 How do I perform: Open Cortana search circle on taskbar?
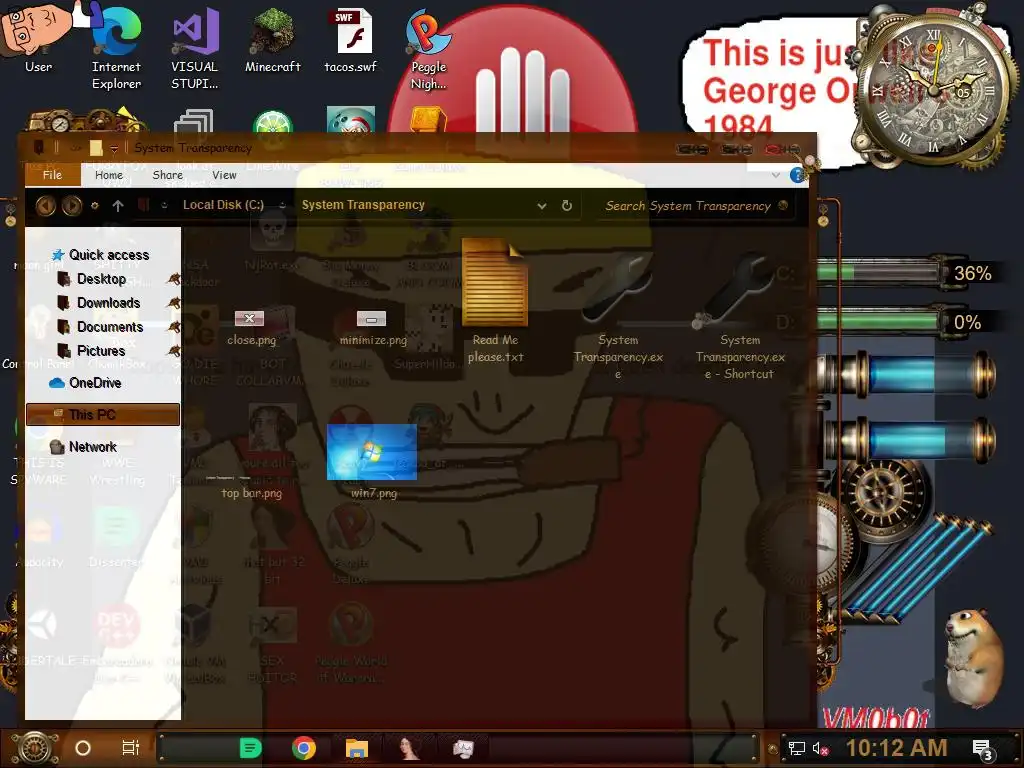coord(83,748)
